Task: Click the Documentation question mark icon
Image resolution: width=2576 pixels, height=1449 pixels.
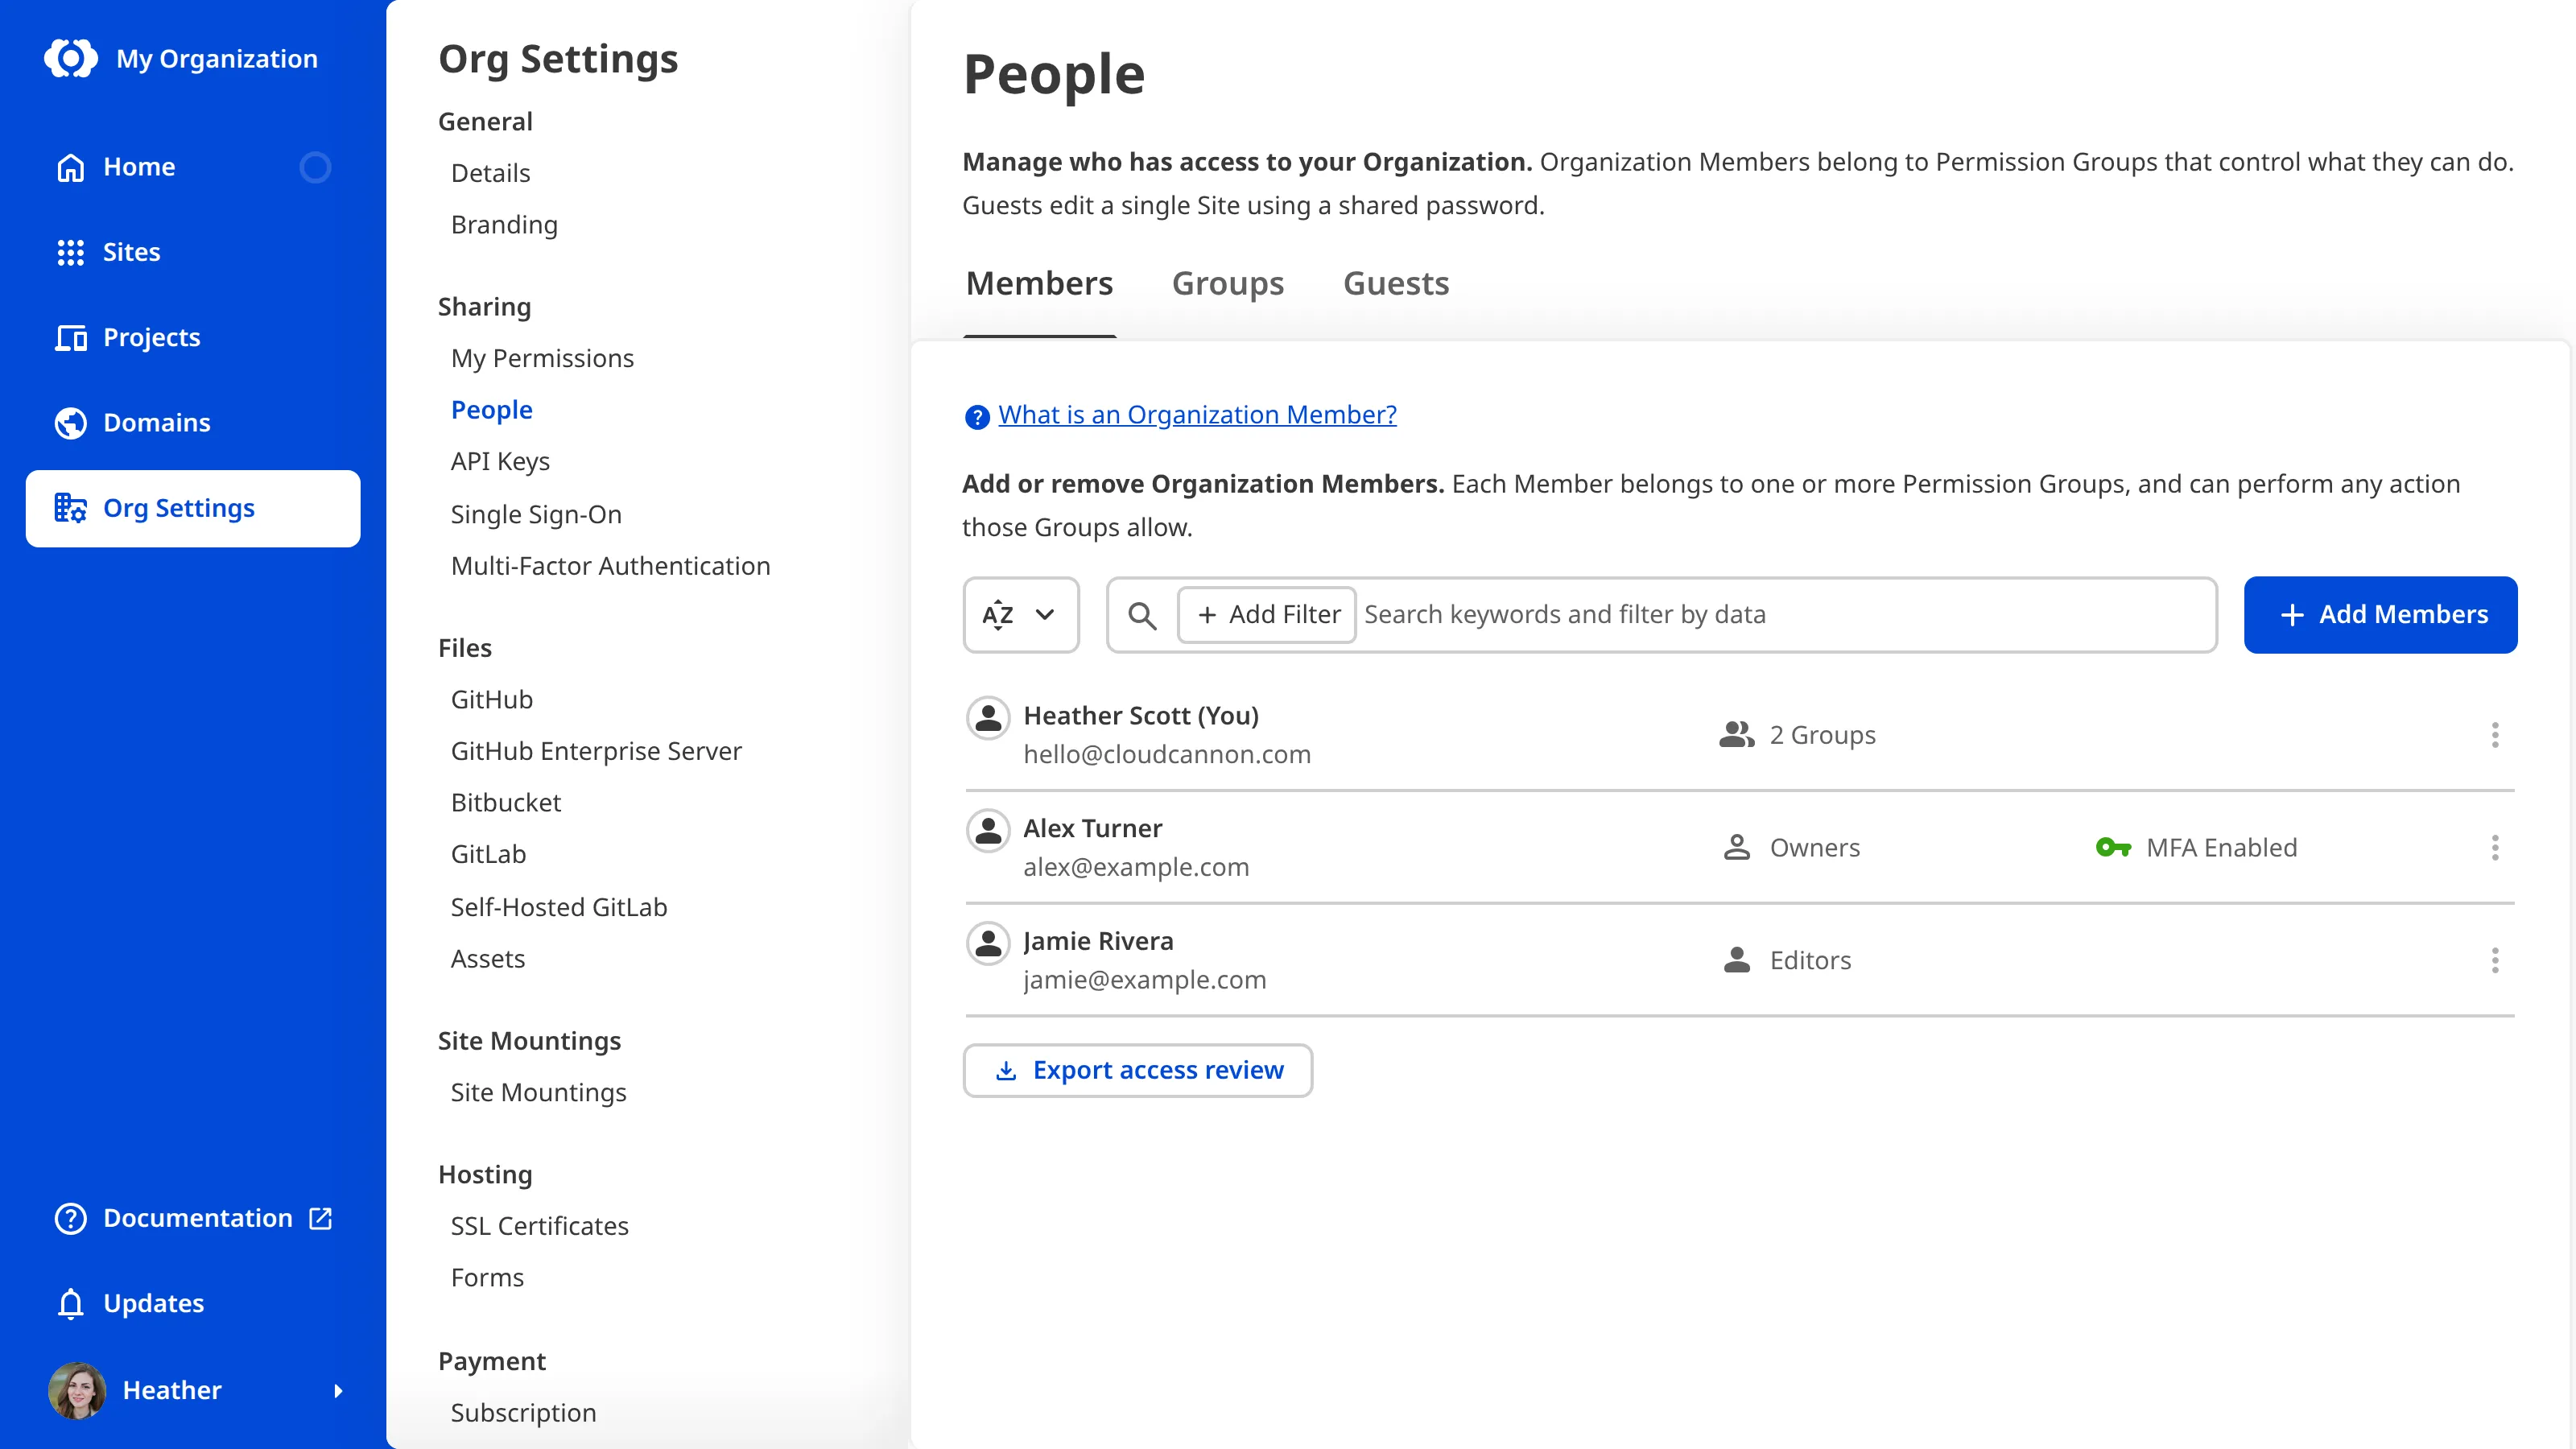Action: (x=70, y=1218)
